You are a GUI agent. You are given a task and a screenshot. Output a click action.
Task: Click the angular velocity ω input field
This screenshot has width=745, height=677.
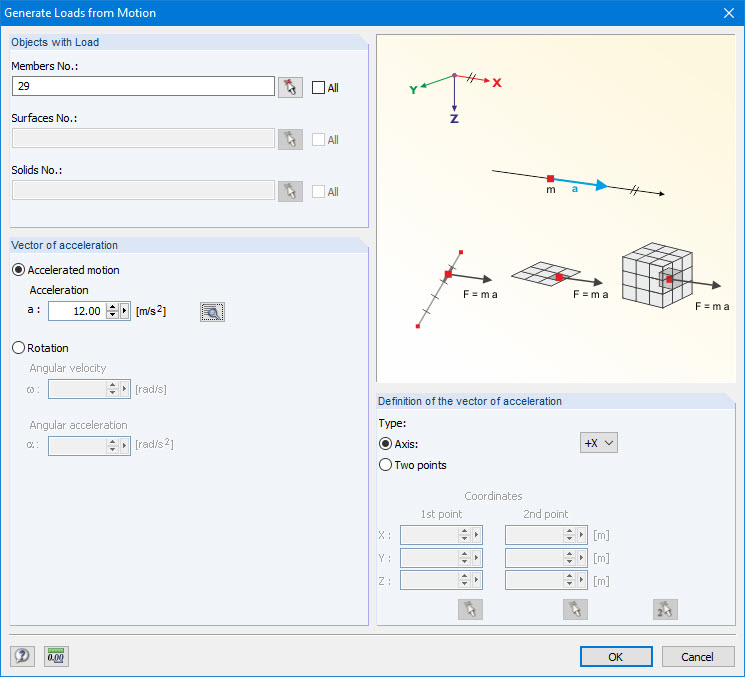(77, 389)
